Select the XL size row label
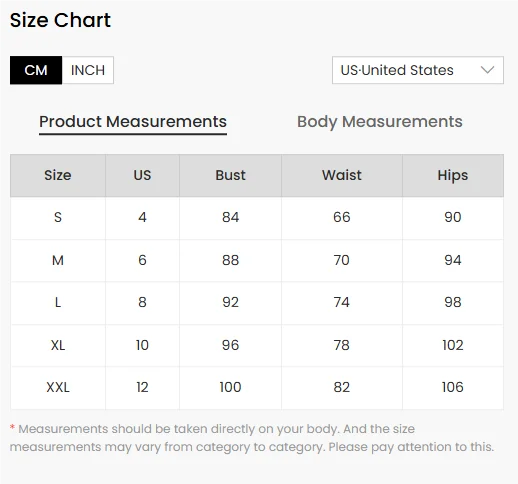The height and width of the screenshot is (484, 518). [x=58, y=345]
